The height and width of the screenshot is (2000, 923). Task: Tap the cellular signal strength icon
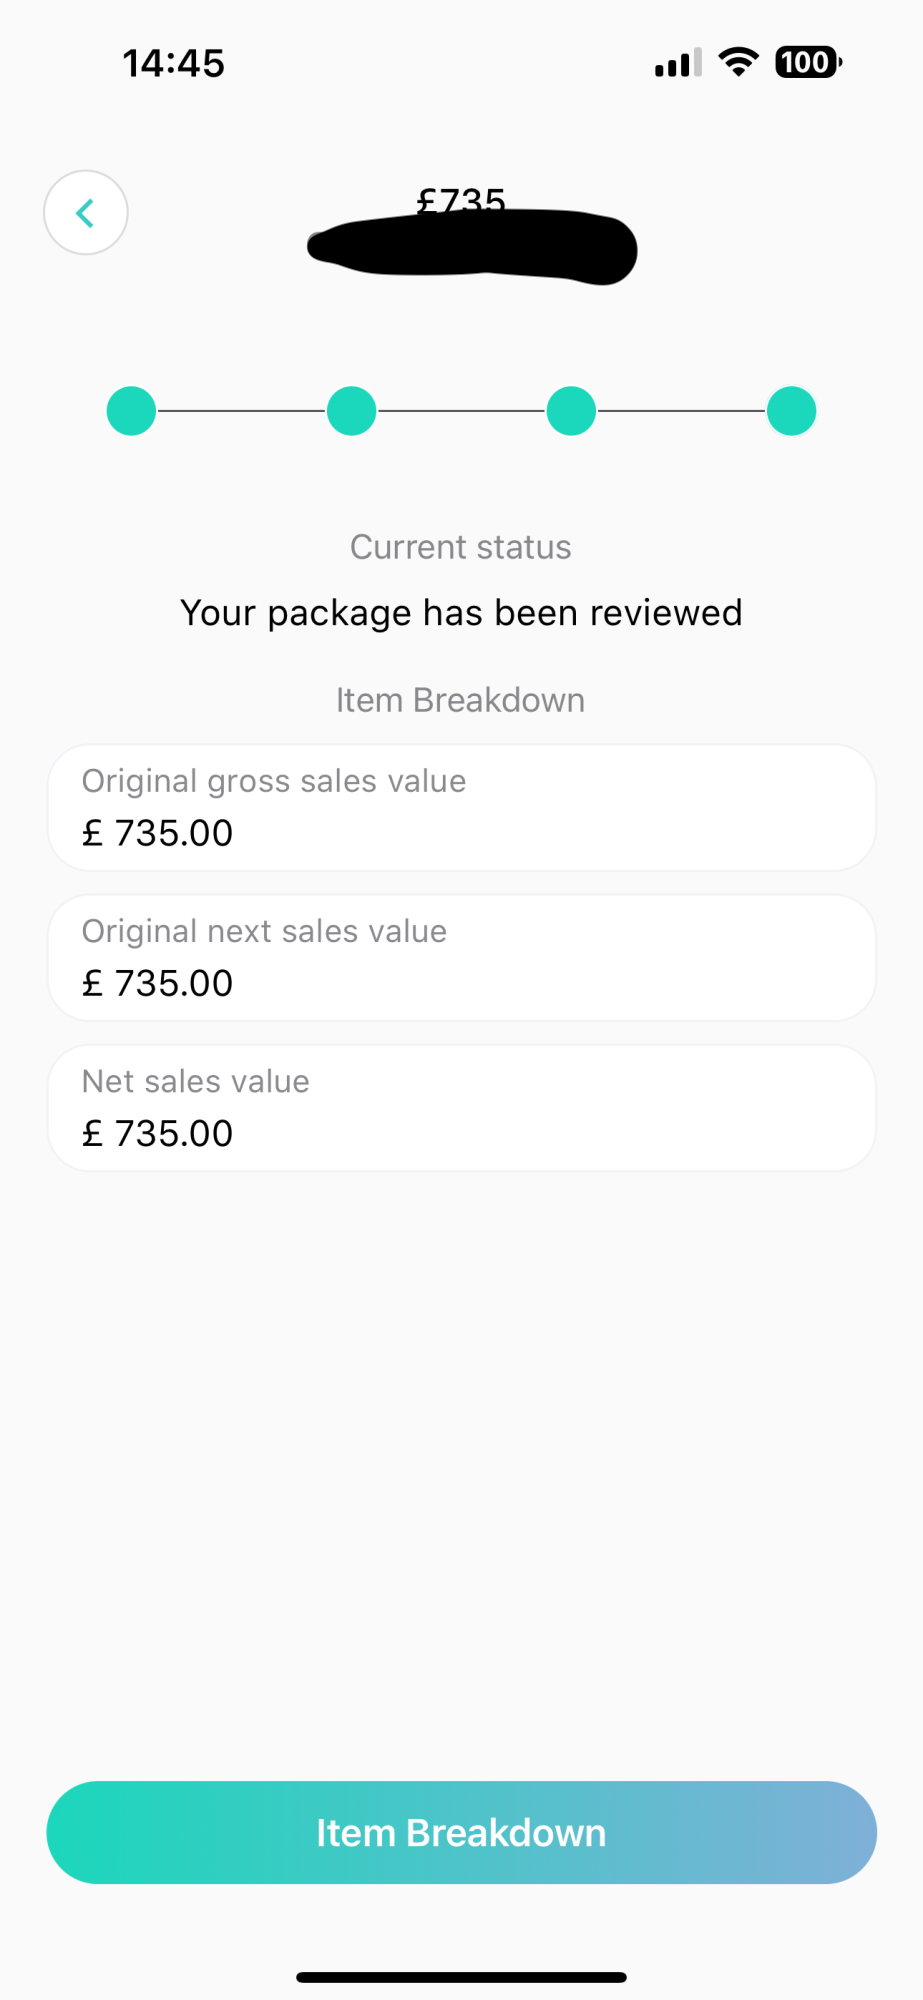[678, 63]
